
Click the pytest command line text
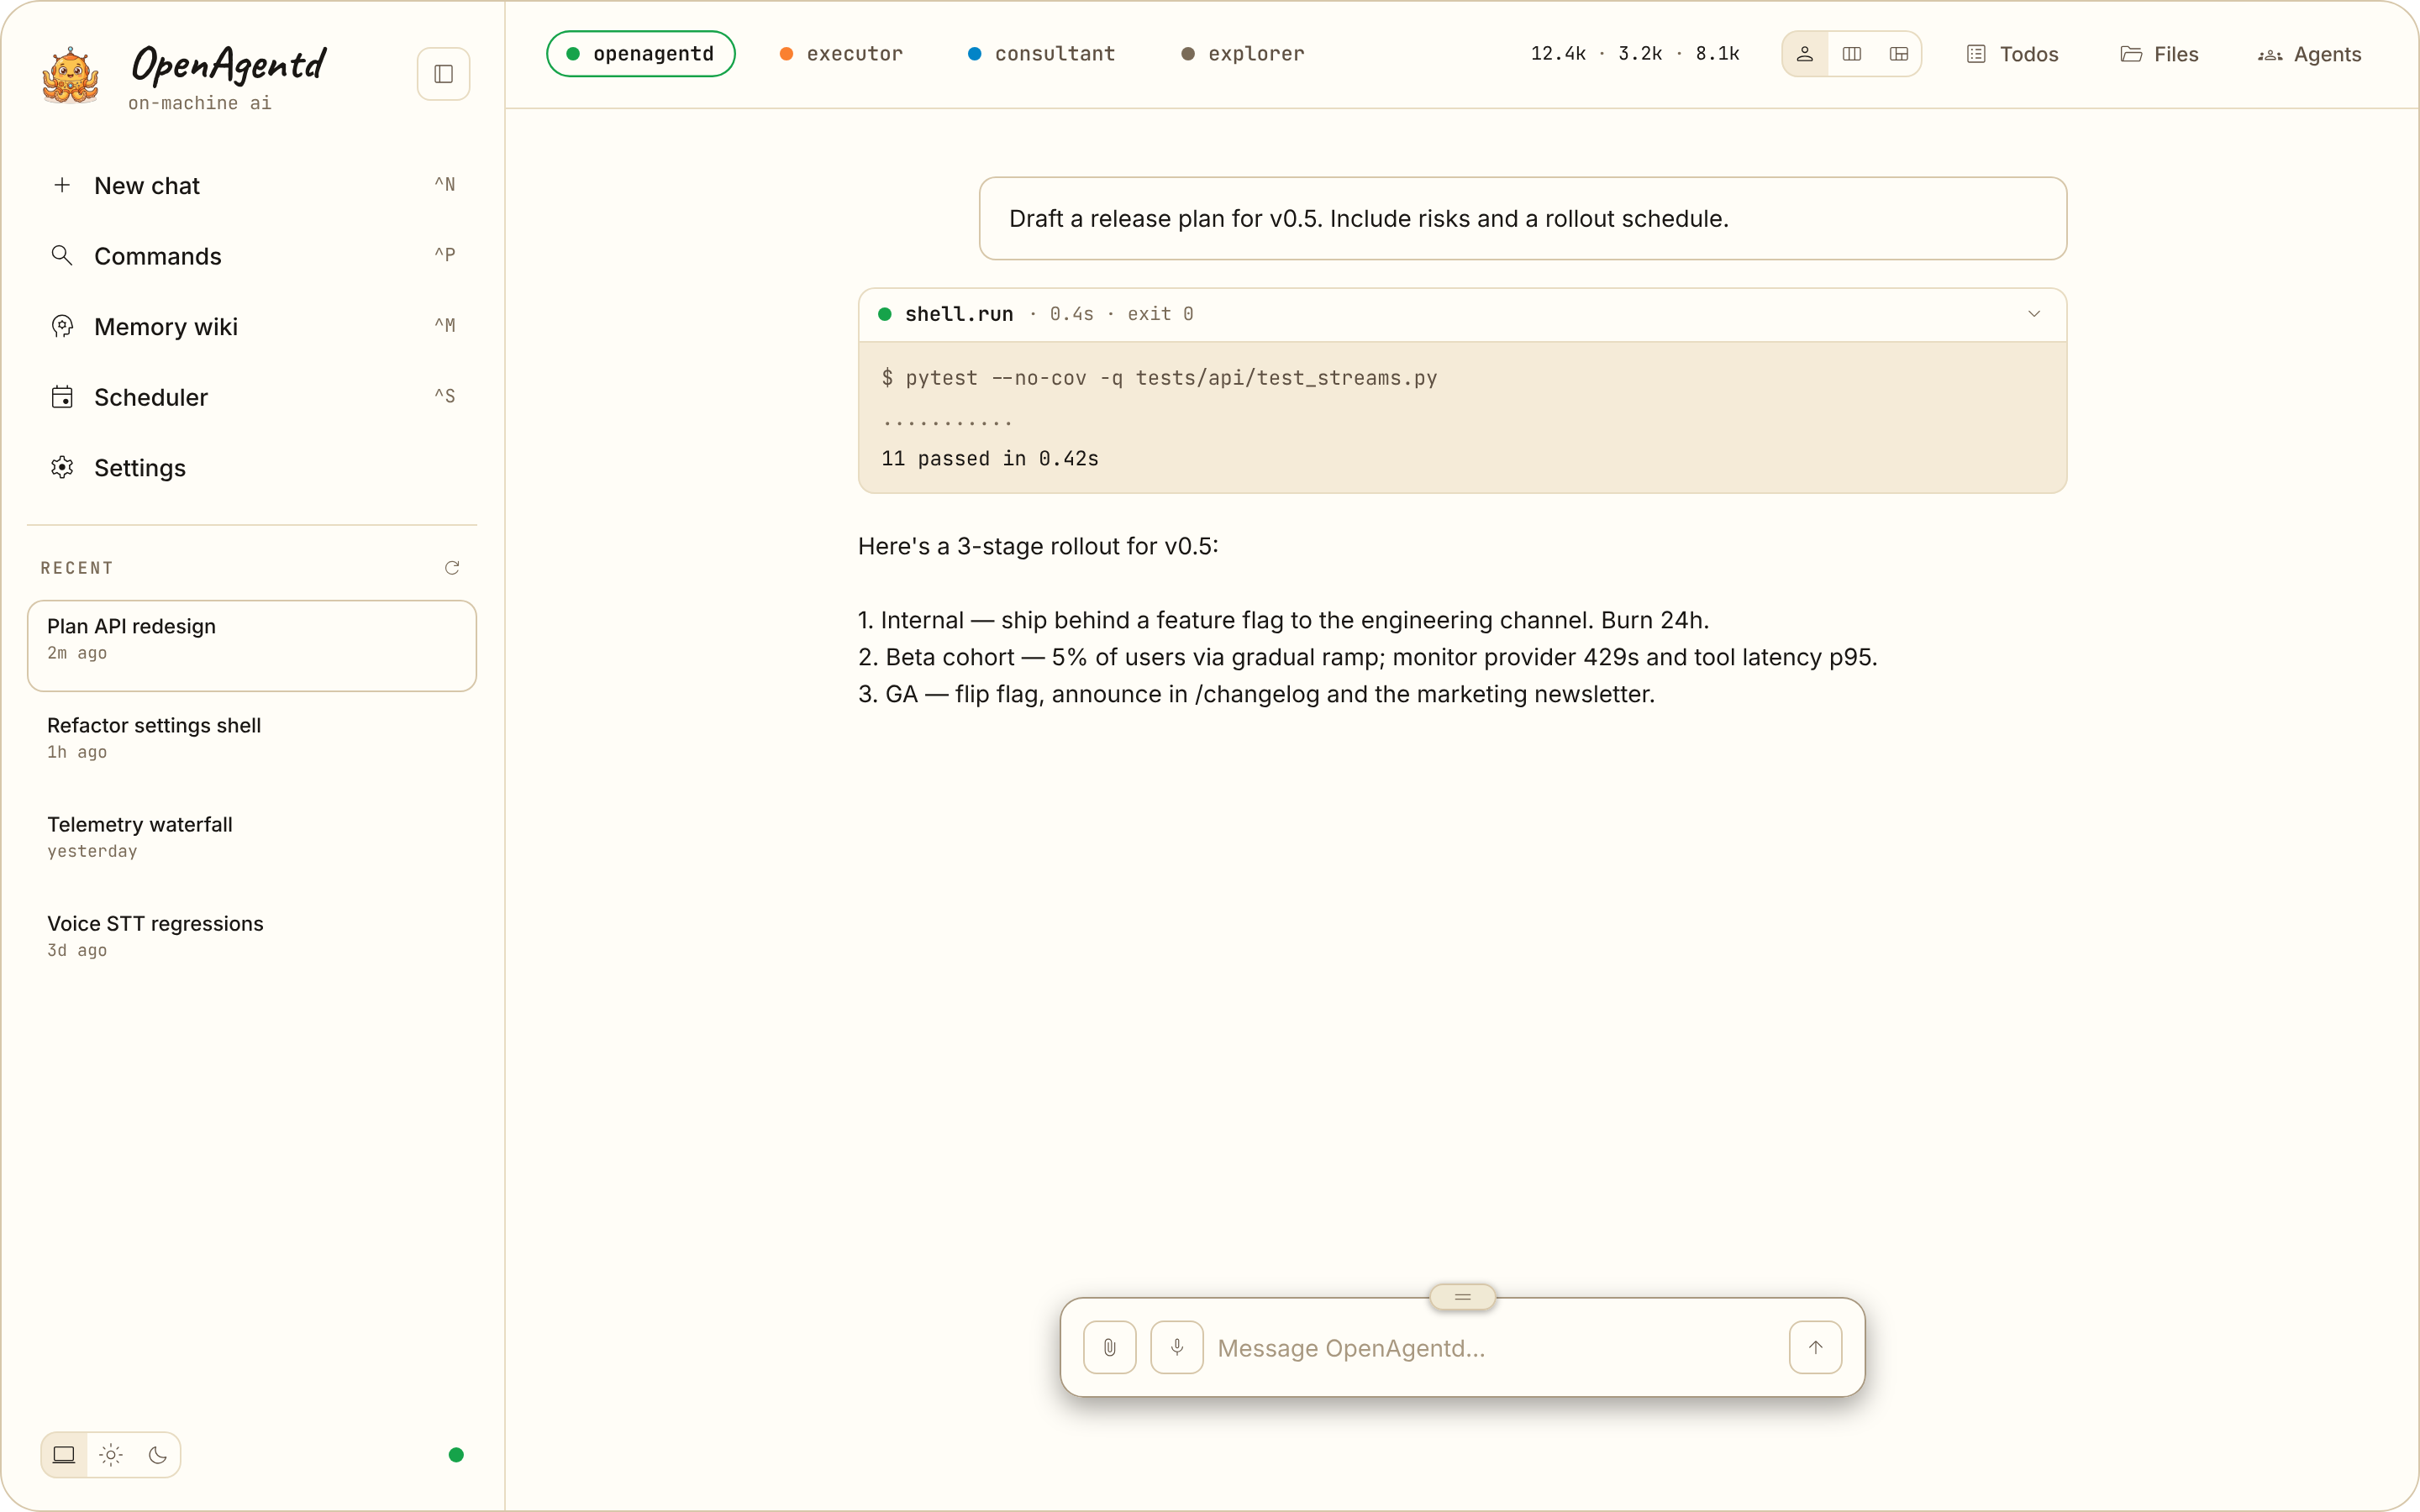(x=1159, y=378)
